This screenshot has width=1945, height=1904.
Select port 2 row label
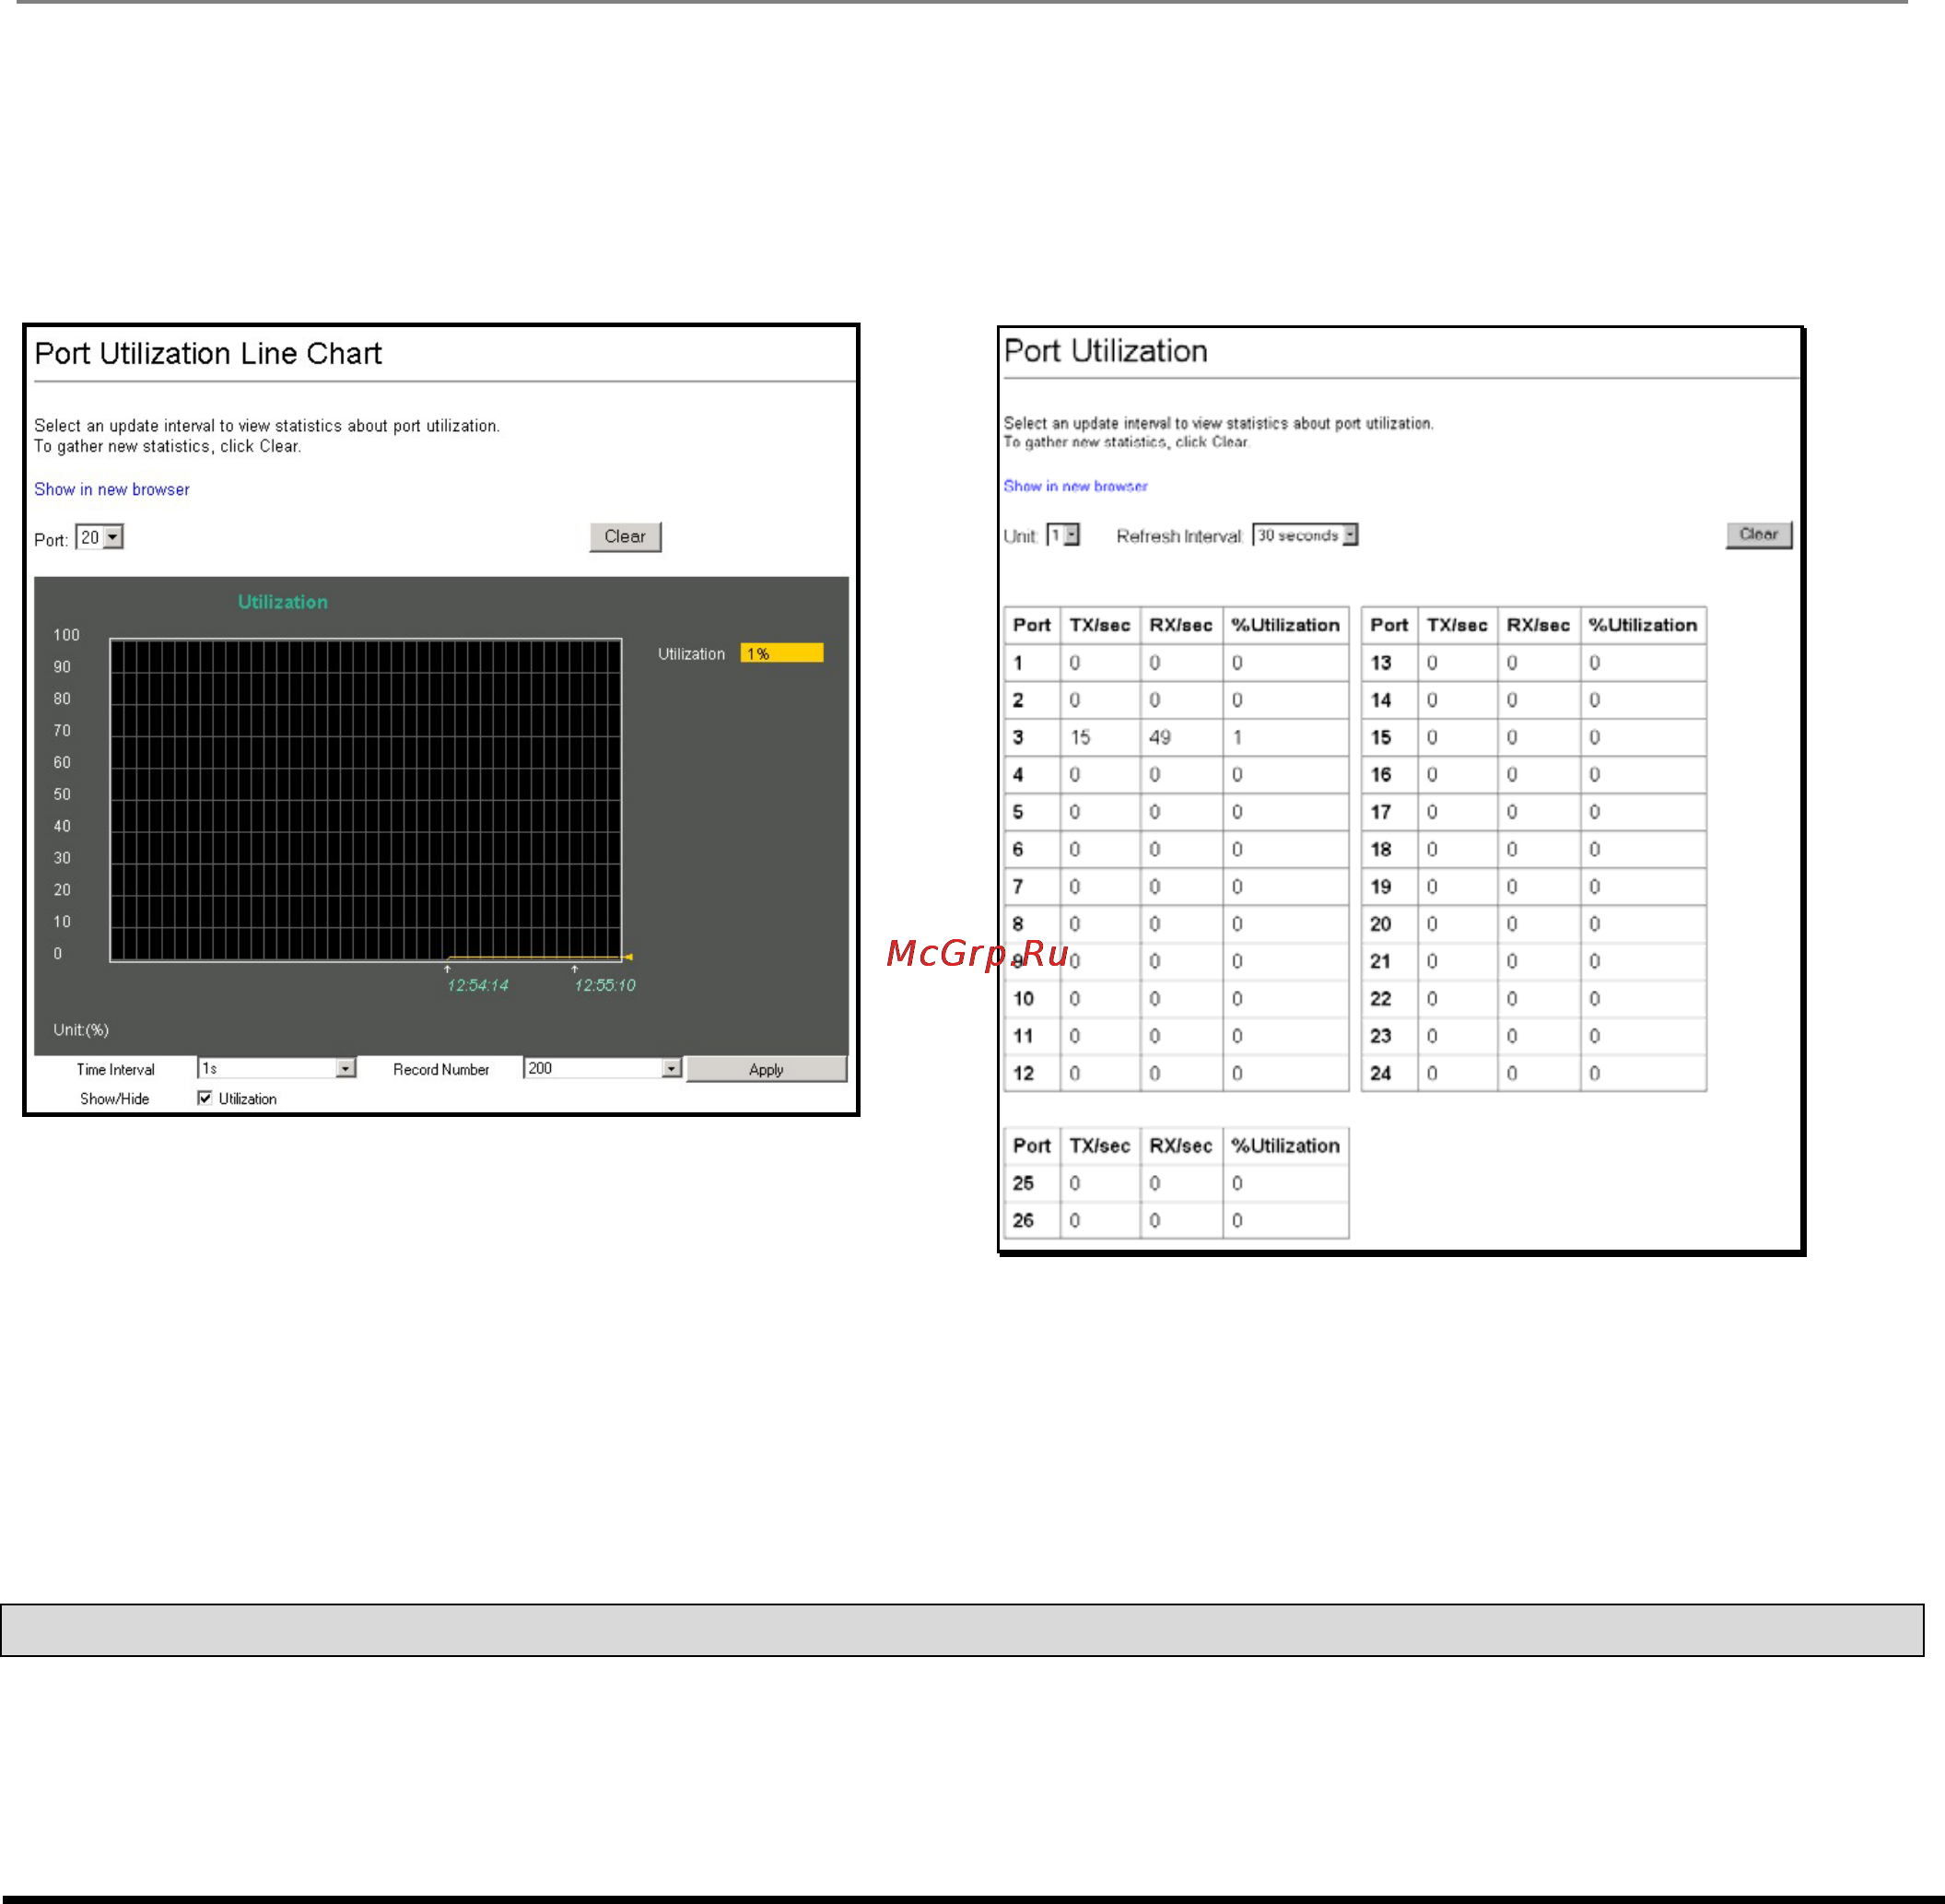pyautogui.click(x=1018, y=700)
